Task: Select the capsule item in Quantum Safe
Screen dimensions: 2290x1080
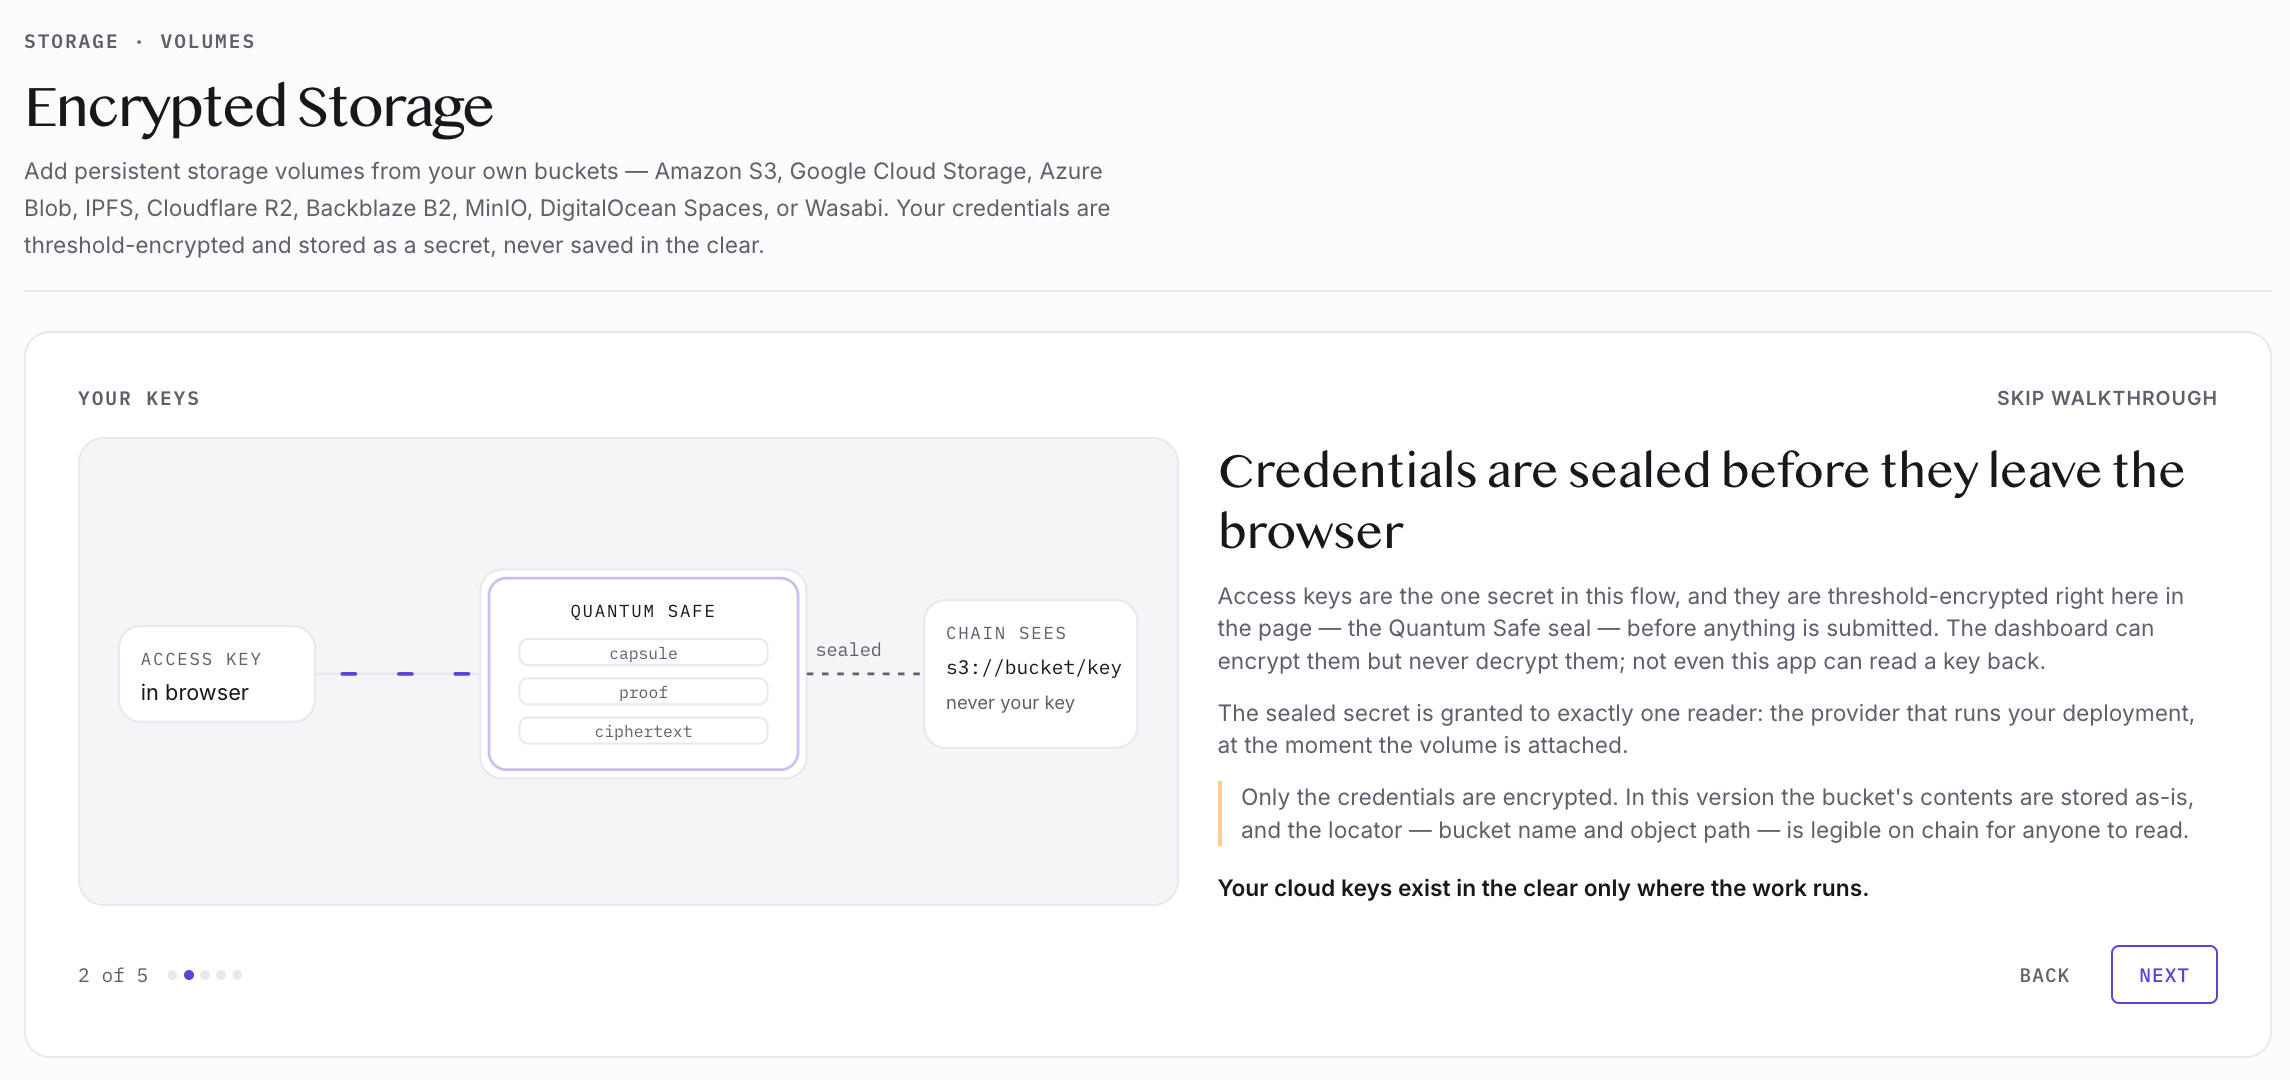Action: click(x=643, y=653)
